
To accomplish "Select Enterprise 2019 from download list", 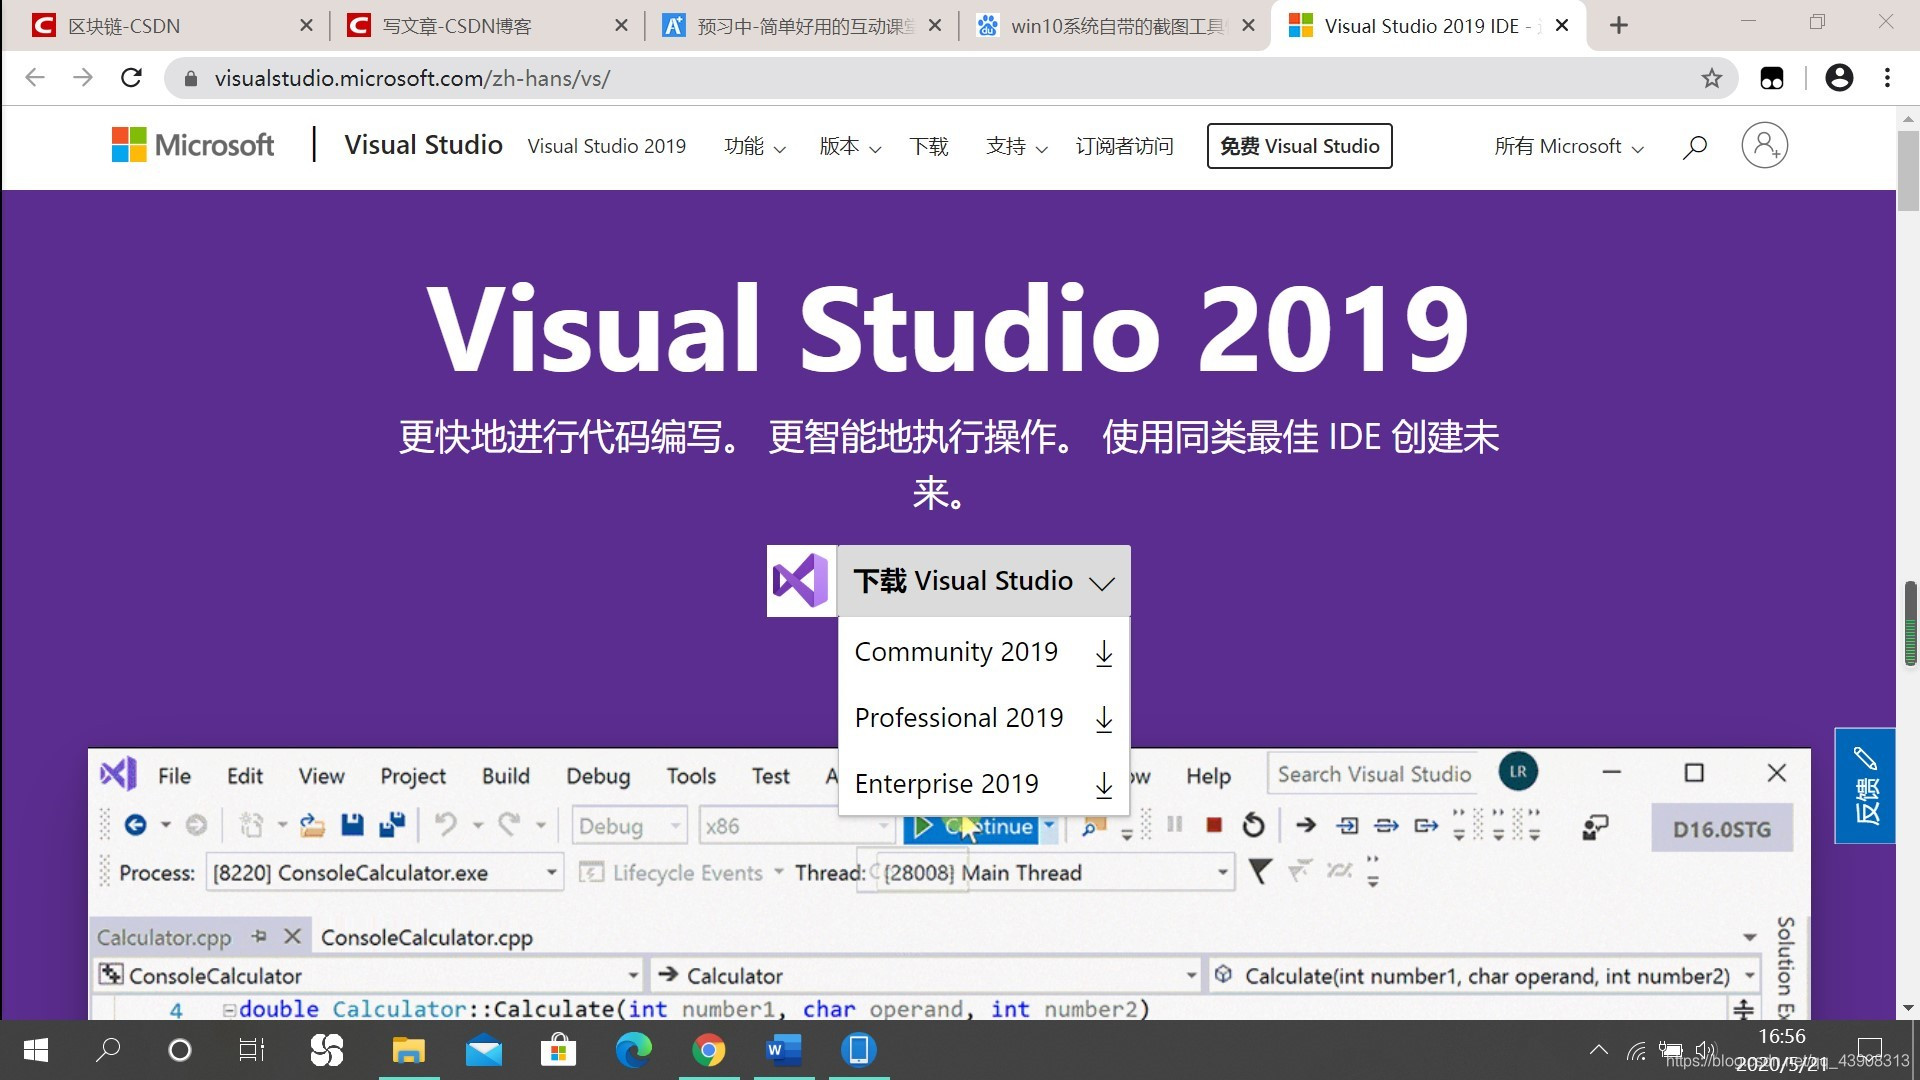I will tap(984, 784).
